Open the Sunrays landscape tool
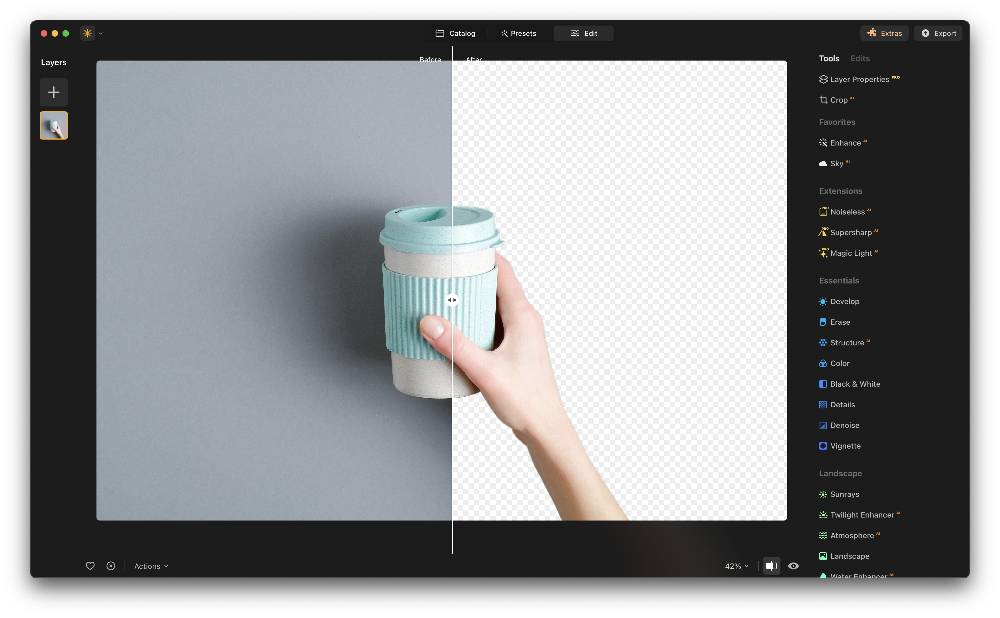The width and height of the screenshot is (1000, 618). click(x=844, y=494)
